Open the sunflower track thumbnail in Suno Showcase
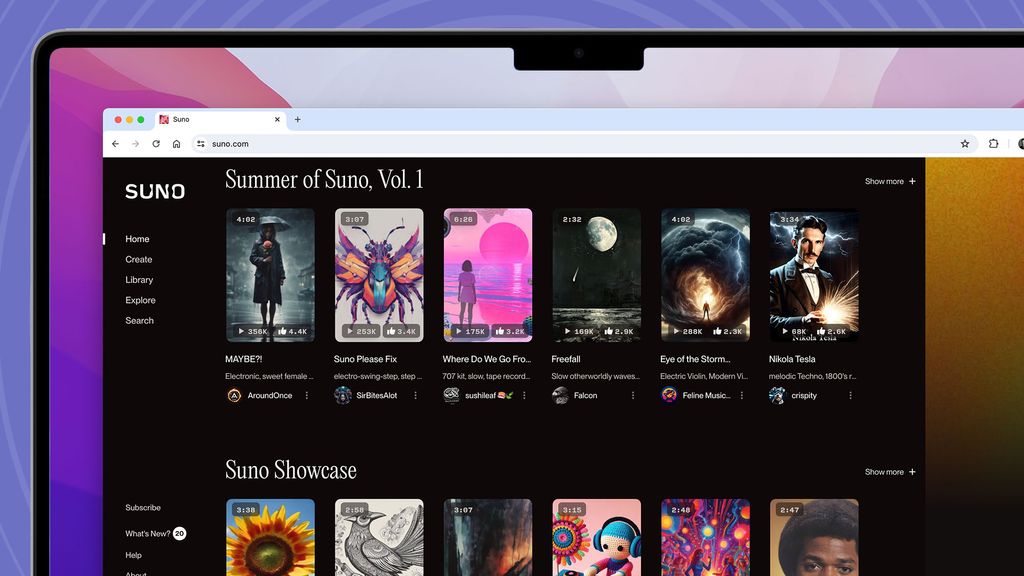 [270, 540]
